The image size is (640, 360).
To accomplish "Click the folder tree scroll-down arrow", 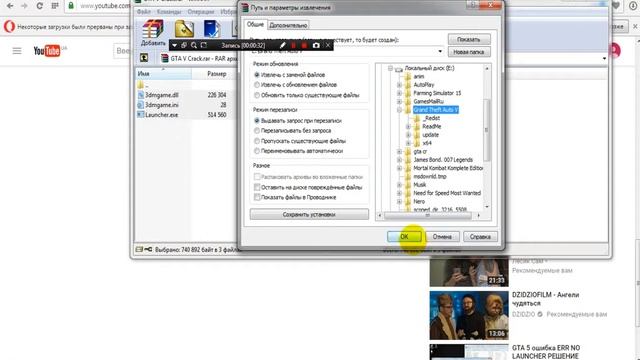I will point(486,207).
